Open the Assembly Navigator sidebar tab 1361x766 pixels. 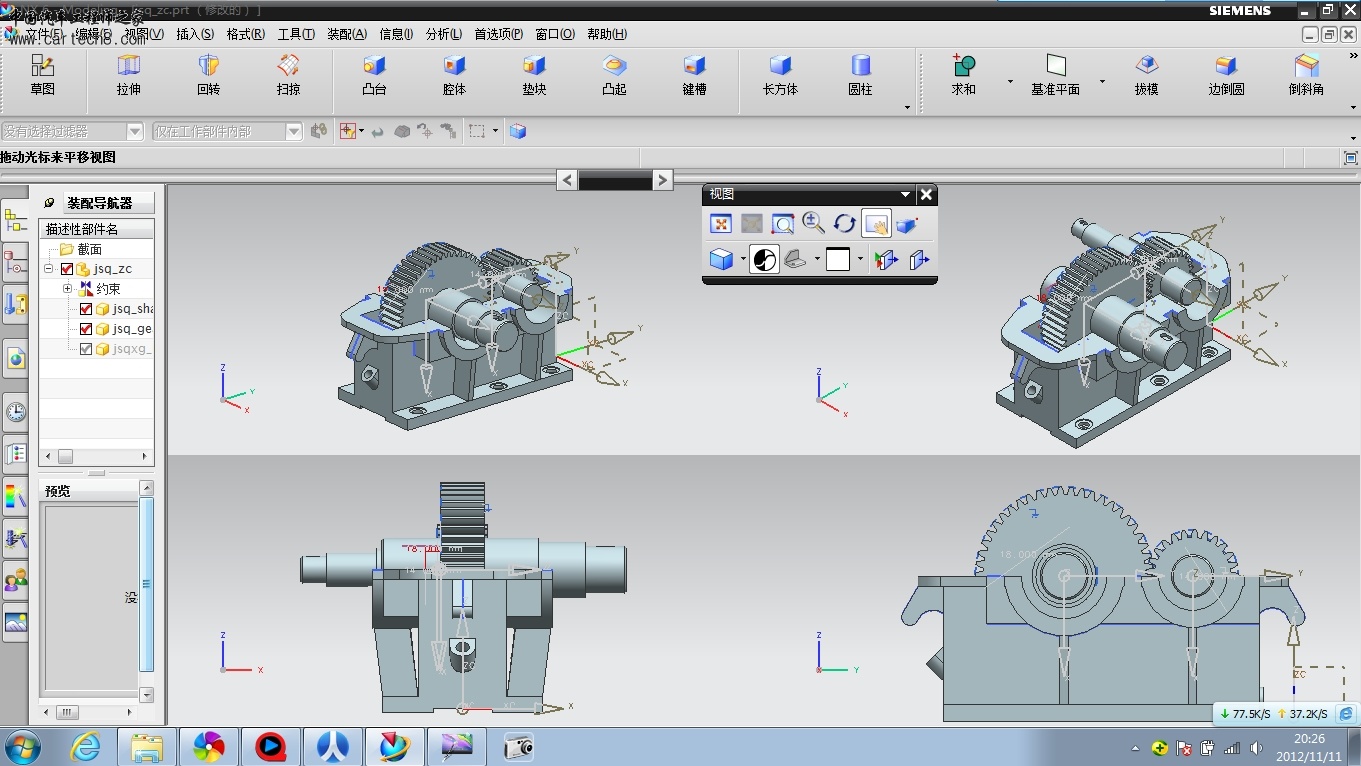pos(15,221)
